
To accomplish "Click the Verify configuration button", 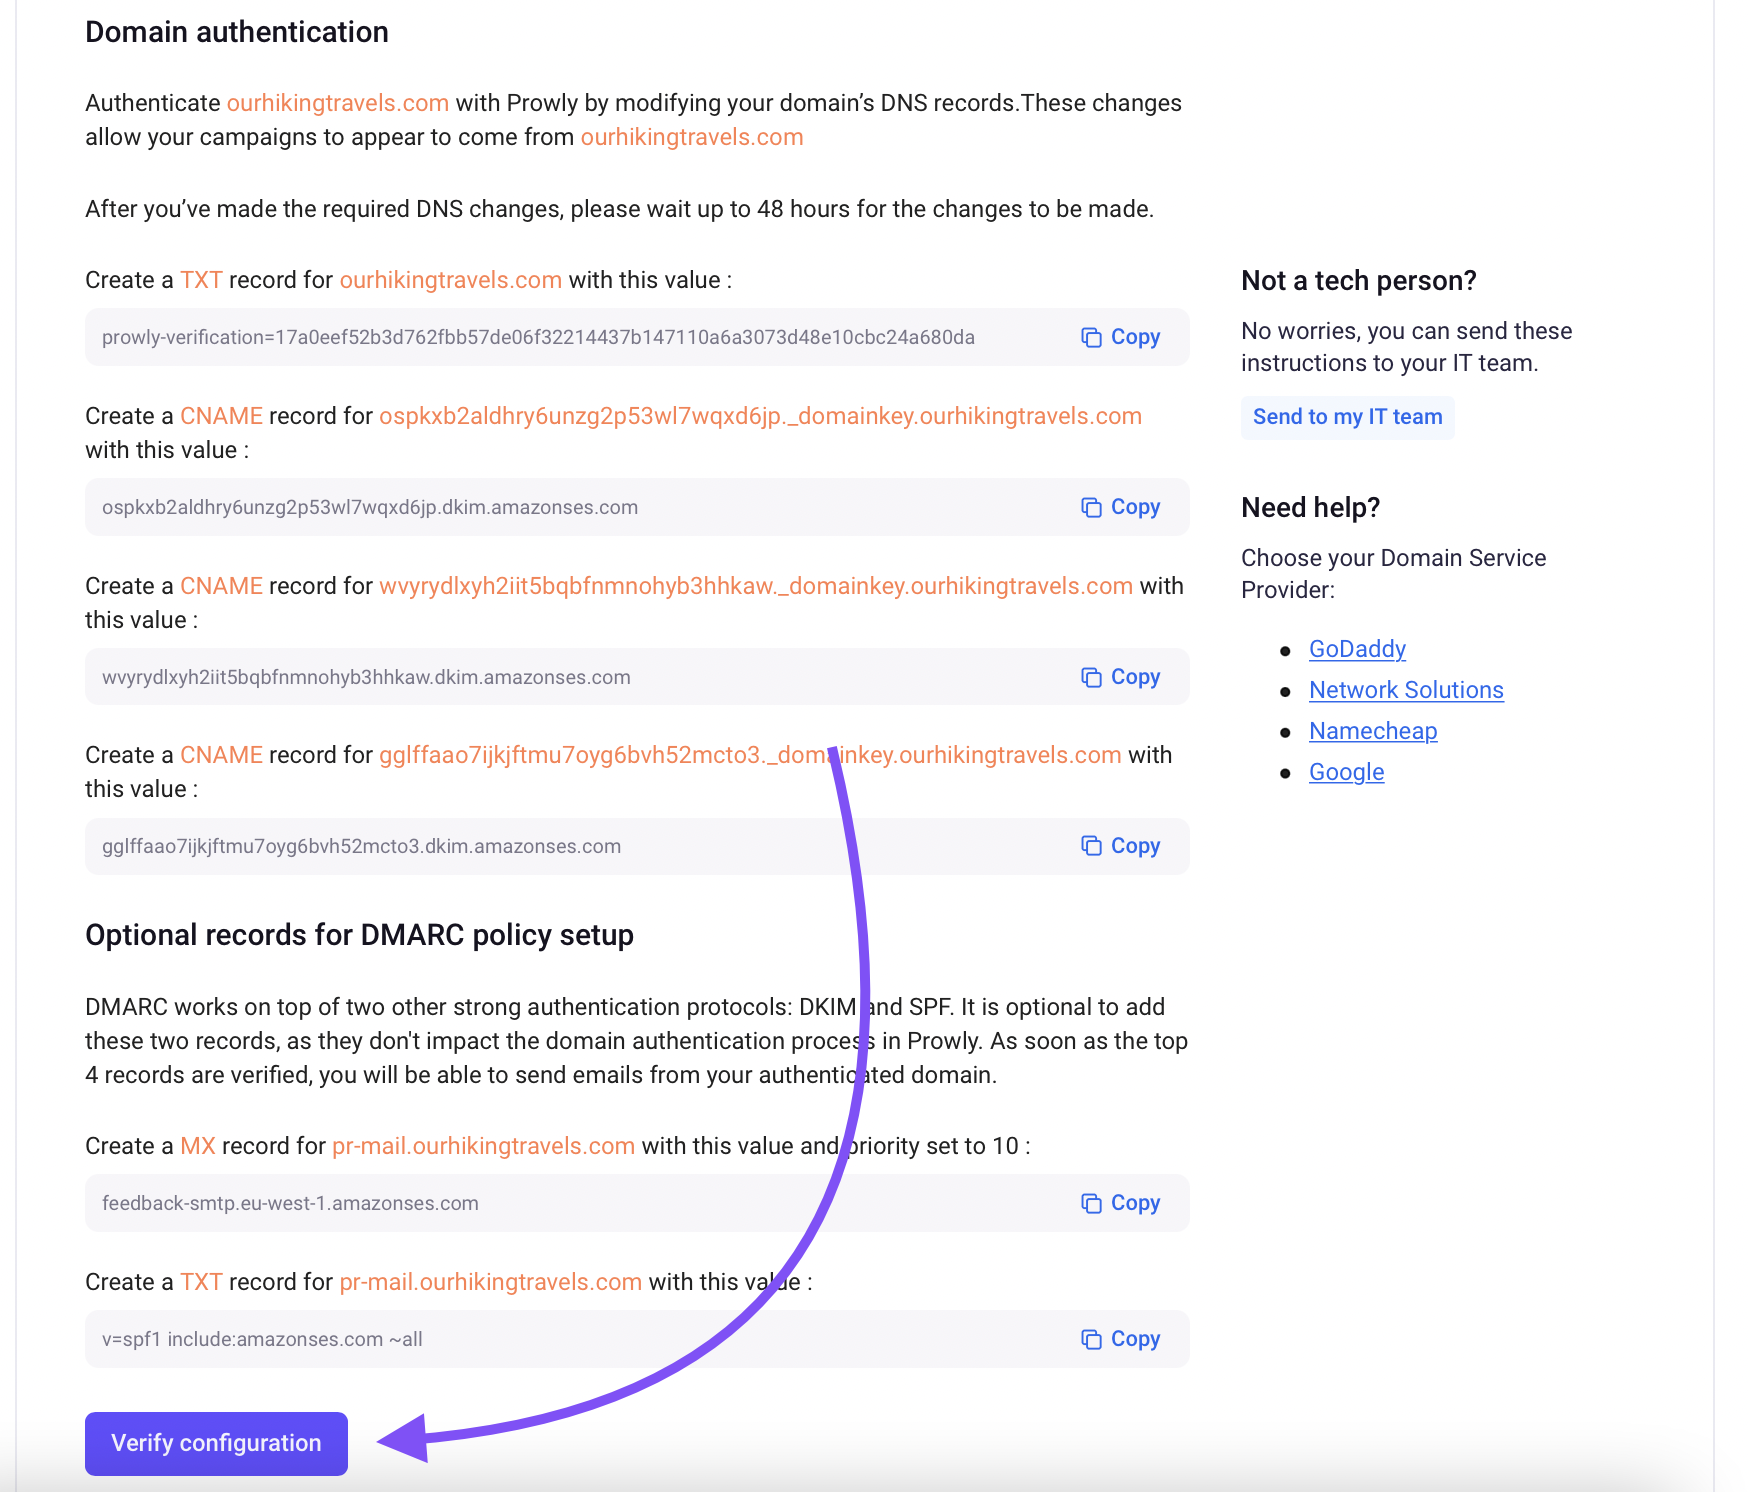I will click(x=216, y=1443).
